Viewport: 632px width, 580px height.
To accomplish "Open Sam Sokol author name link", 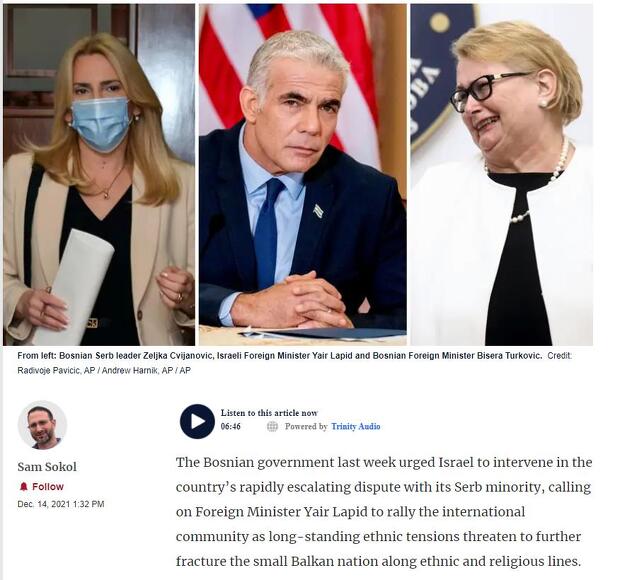I will [47, 467].
